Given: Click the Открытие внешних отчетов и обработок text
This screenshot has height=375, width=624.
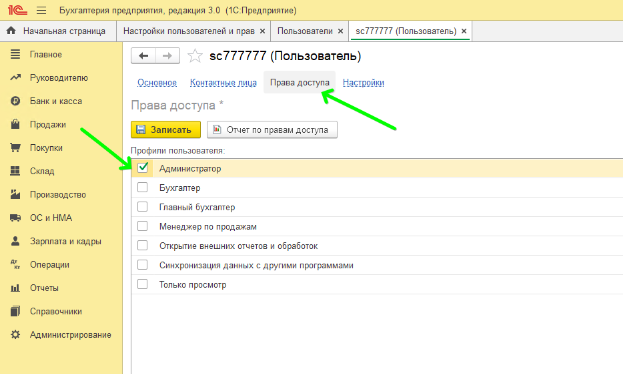Looking at the screenshot, I should pos(238,246).
